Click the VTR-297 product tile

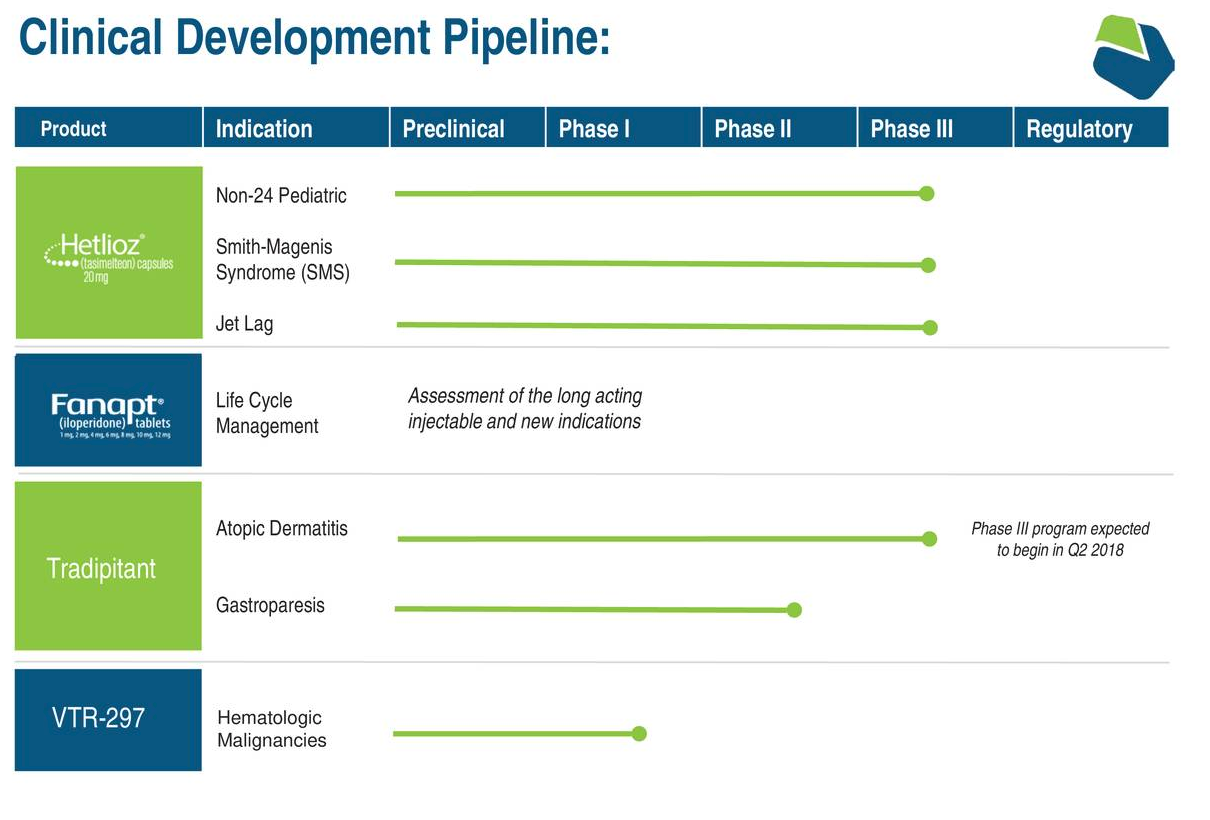(x=108, y=720)
